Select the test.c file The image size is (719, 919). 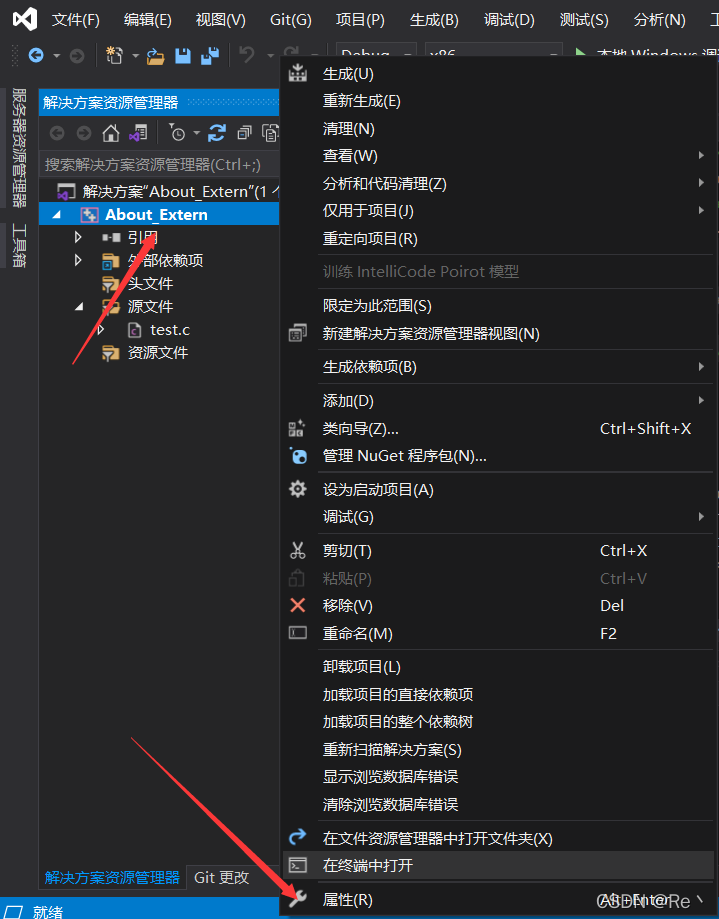tap(170, 330)
